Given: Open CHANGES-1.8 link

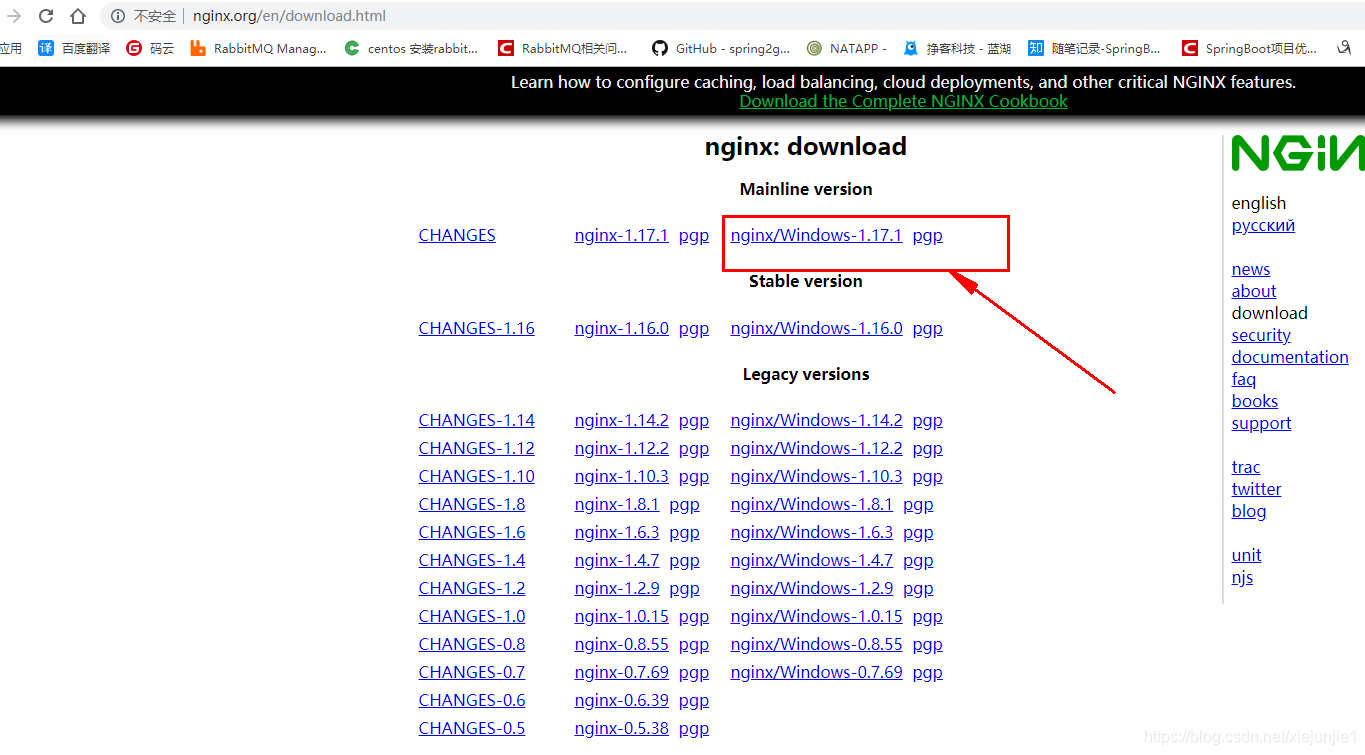Looking at the screenshot, I should point(471,504).
